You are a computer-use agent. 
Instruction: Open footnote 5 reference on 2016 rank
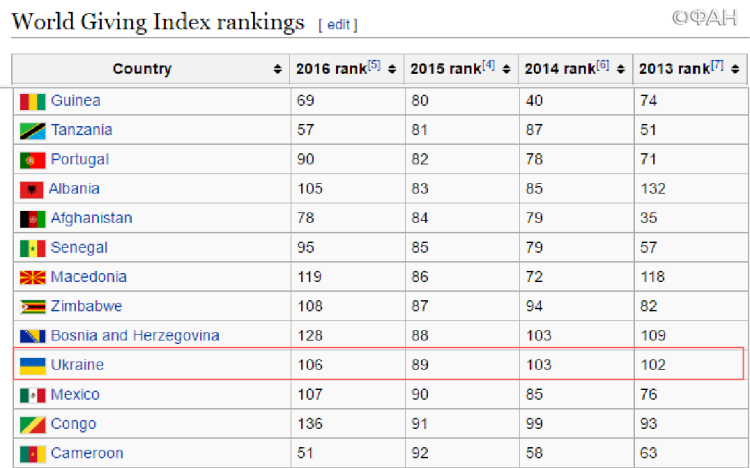(374, 66)
